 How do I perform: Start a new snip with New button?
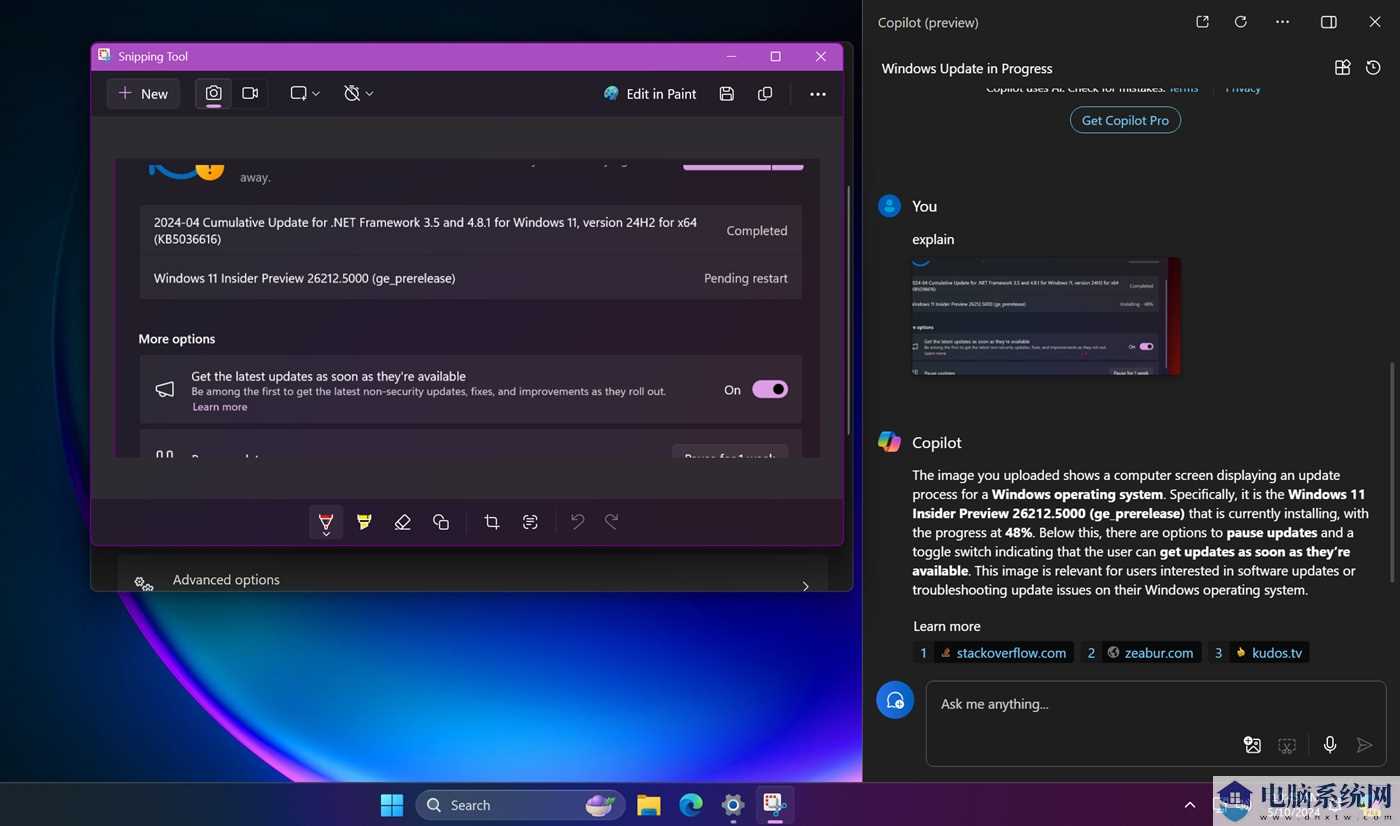click(x=143, y=93)
